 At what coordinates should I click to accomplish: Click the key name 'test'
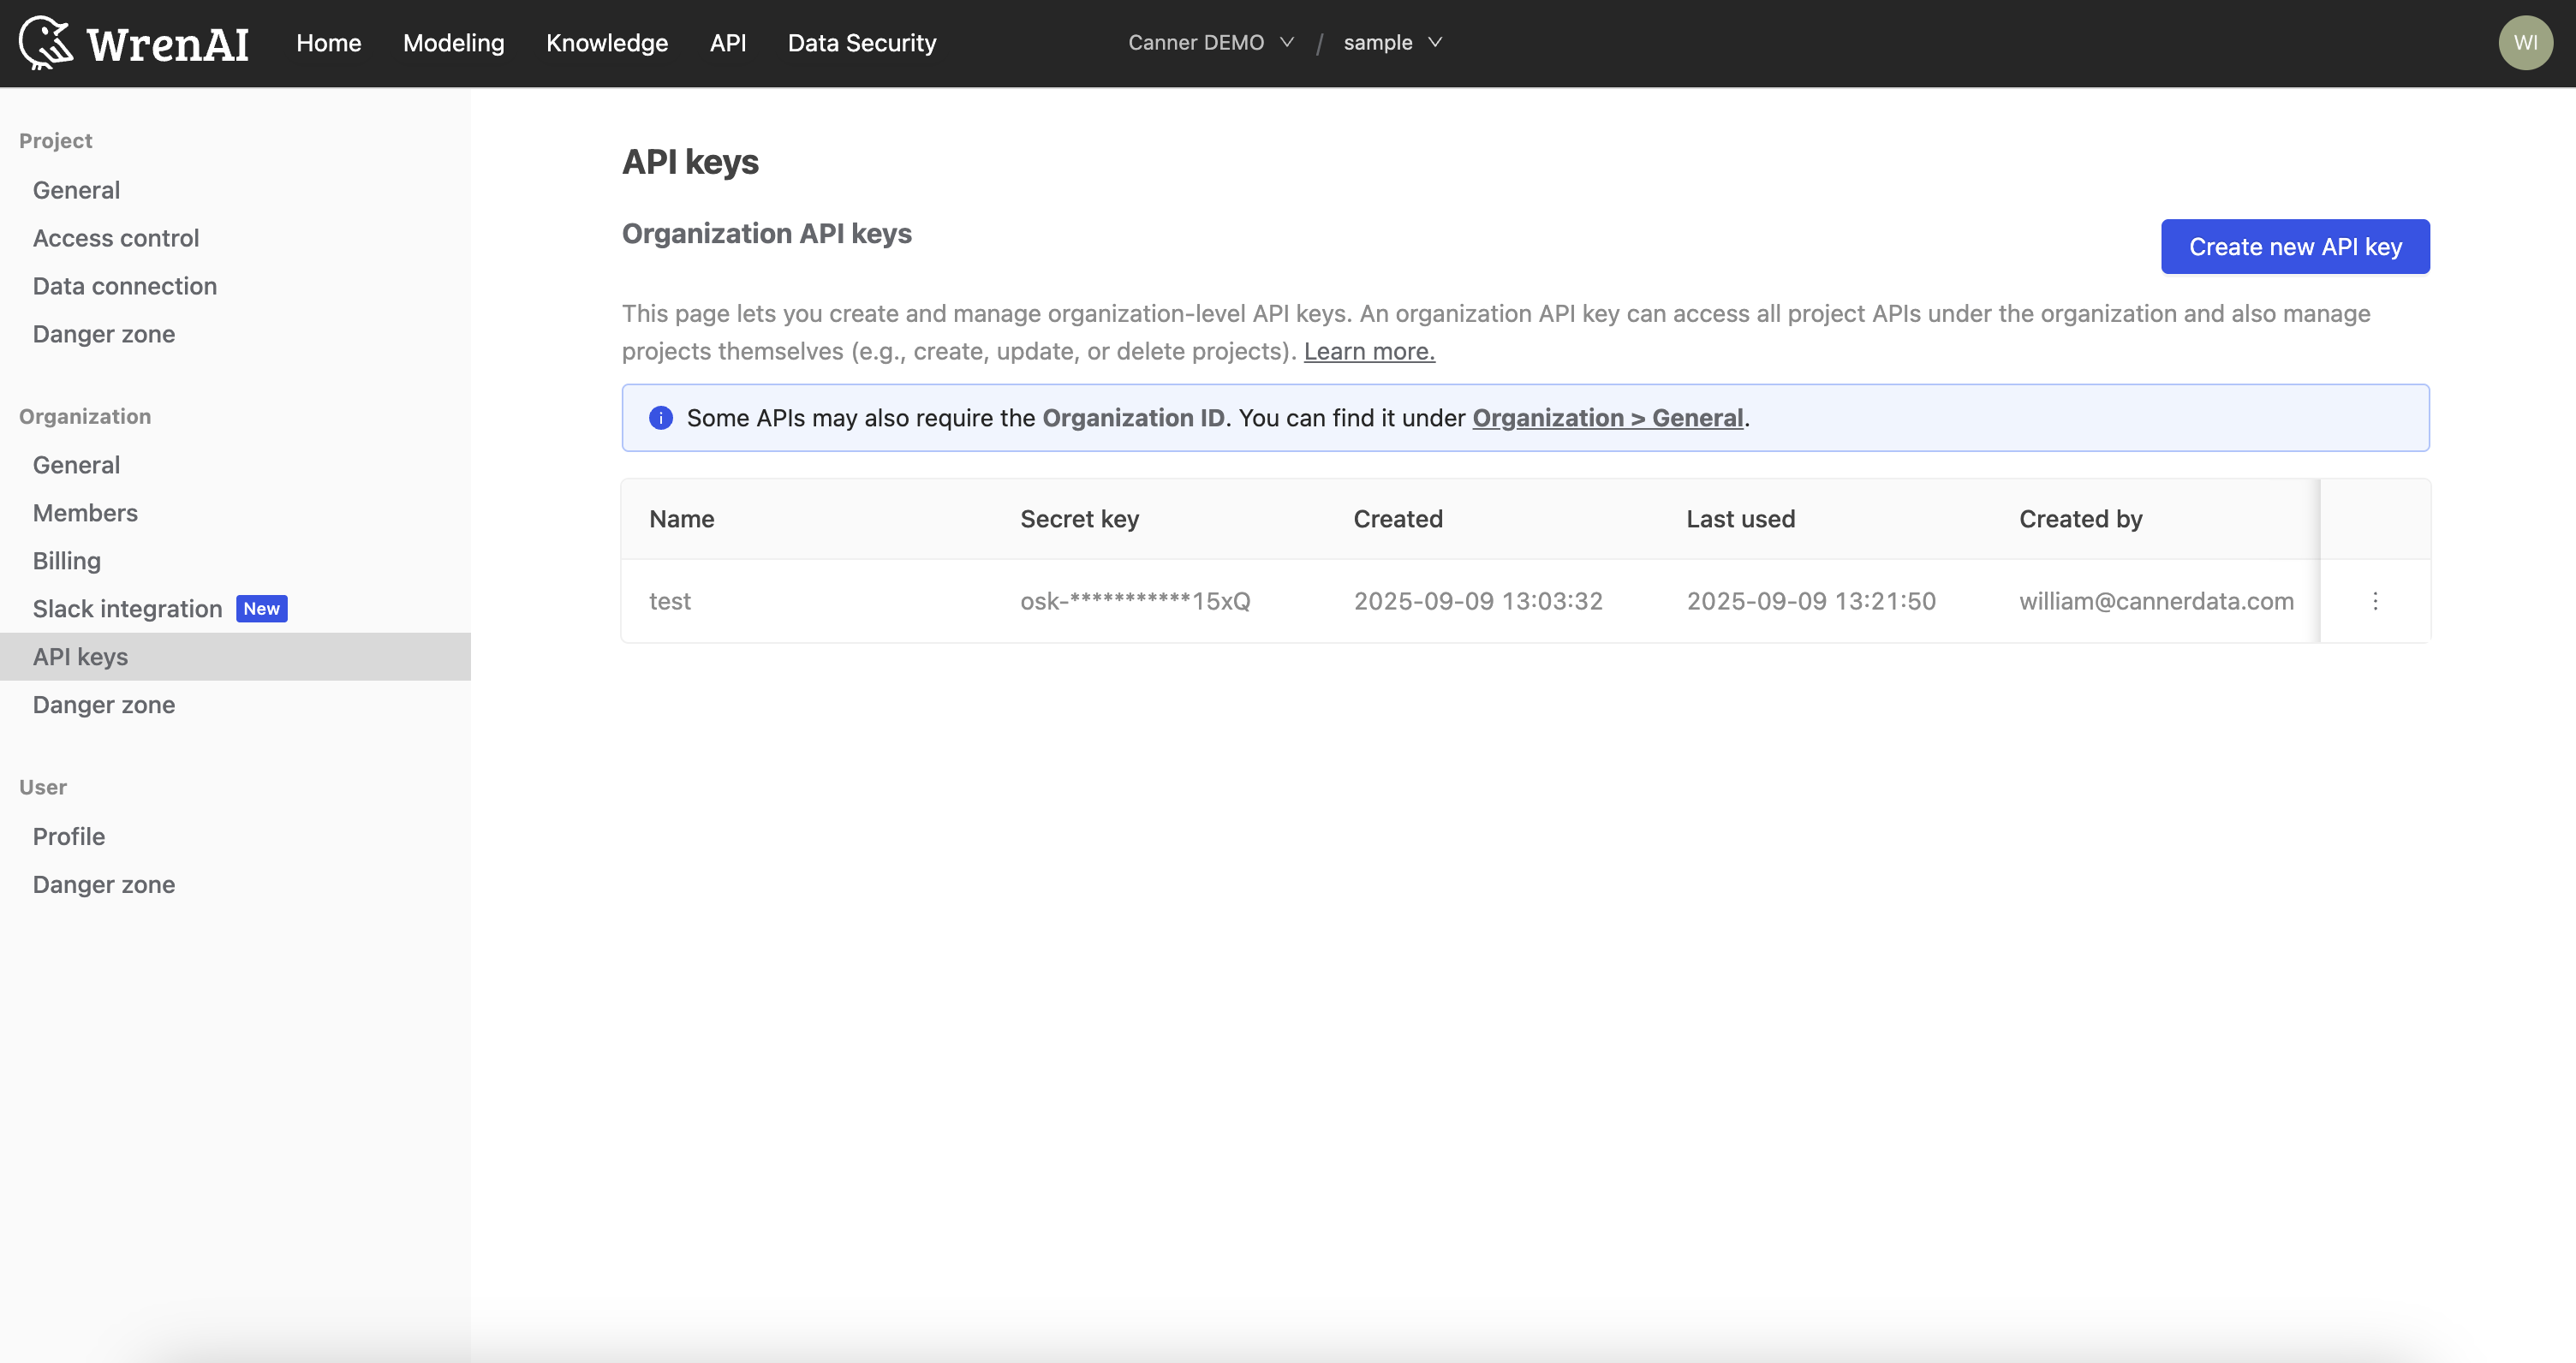click(x=670, y=601)
